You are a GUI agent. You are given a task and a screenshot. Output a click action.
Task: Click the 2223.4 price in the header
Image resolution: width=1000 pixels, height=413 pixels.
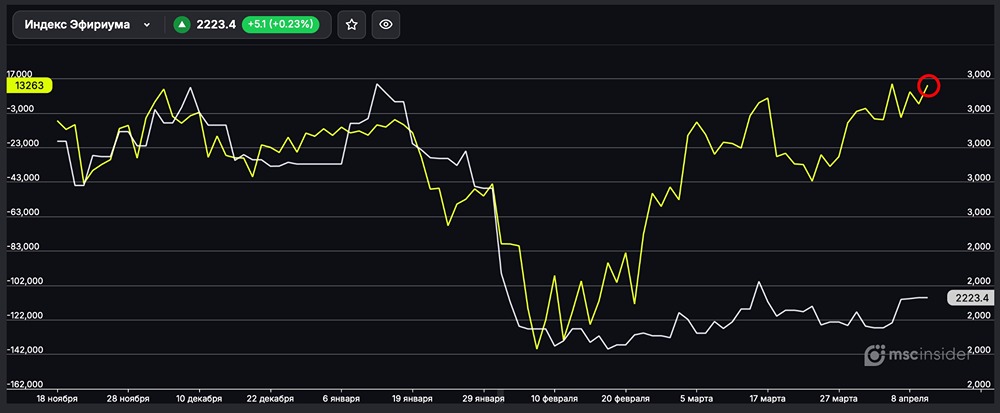click(217, 25)
